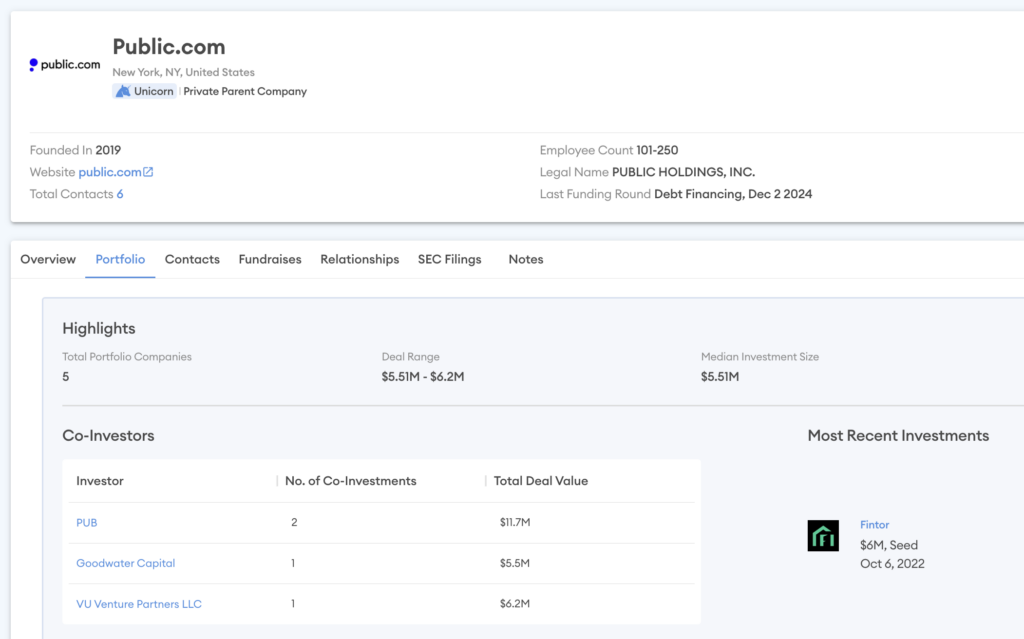The width and height of the screenshot is (1024, 639).
Task: Click the Fintor company logo thumbnail
Action: 823,536
